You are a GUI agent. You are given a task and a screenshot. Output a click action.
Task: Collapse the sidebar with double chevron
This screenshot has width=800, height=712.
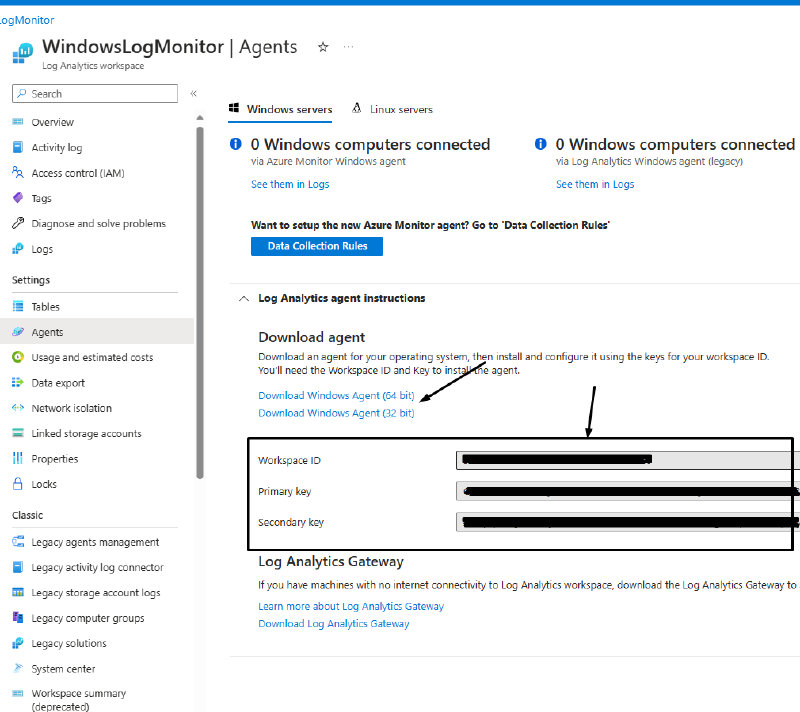tap(193, 93)
